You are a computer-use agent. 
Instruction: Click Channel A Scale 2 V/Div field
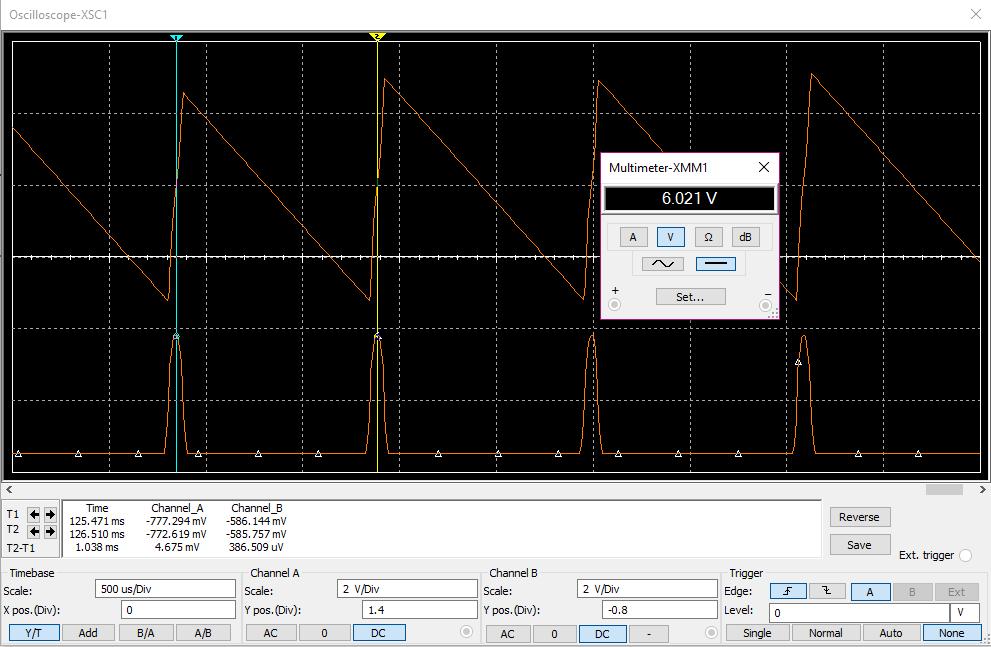407,589
